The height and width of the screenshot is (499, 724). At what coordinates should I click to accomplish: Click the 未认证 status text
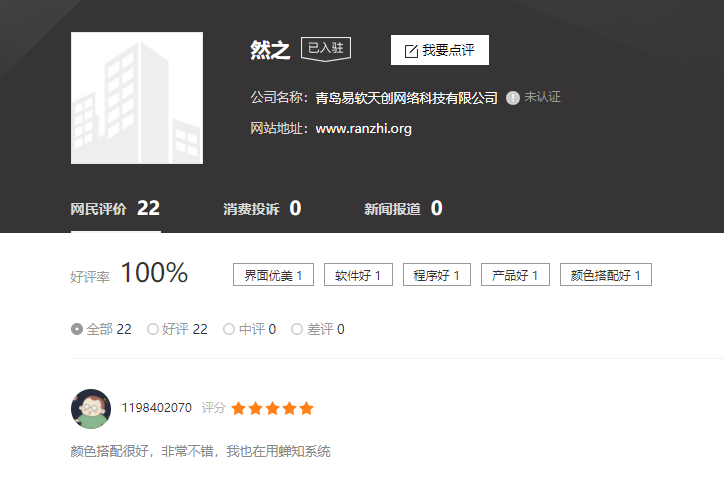[x=542, y=97]
